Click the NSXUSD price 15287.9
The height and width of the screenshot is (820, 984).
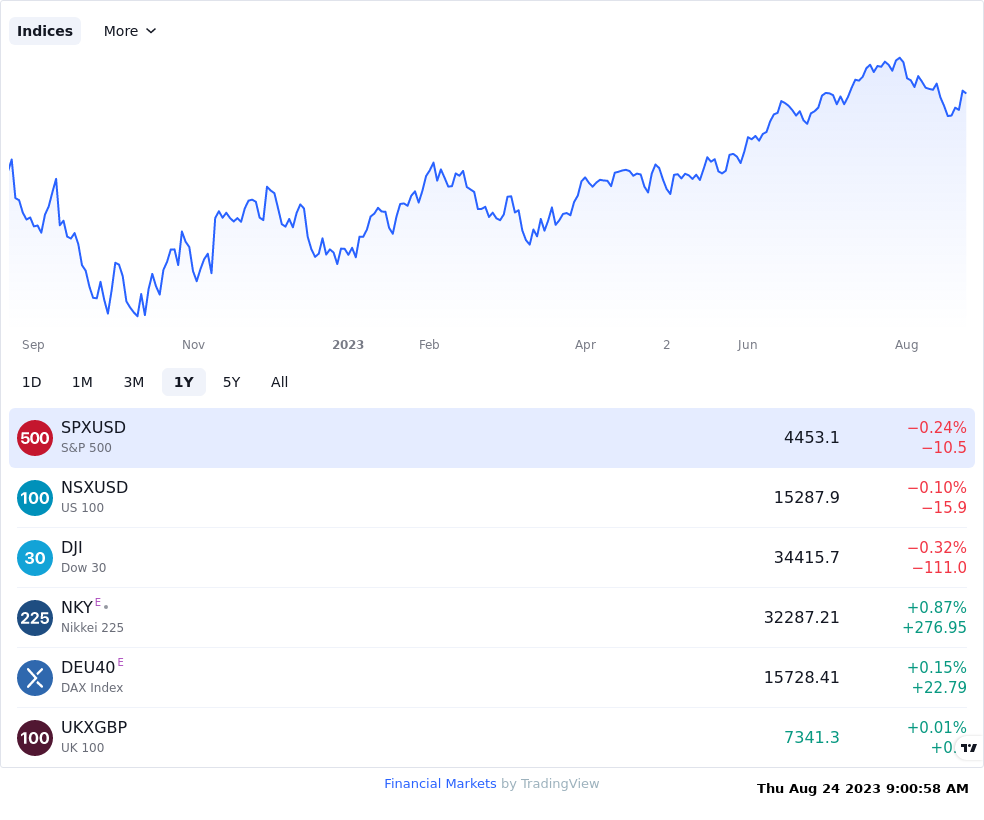pos(806,498)
